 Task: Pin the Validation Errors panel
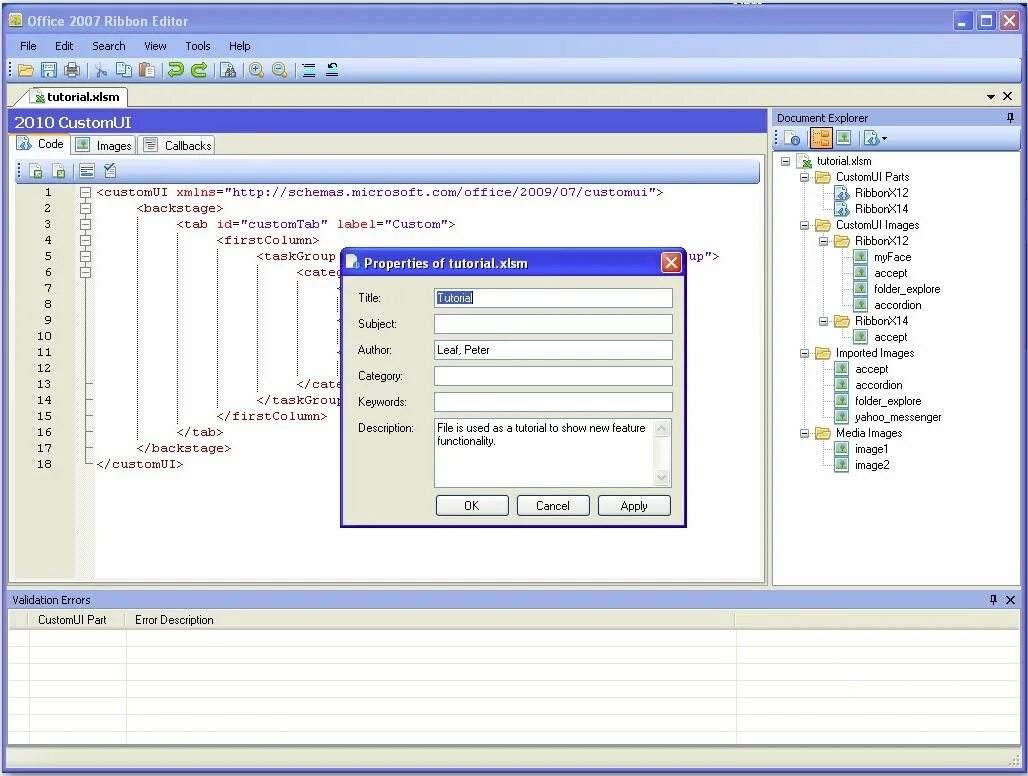992,600
